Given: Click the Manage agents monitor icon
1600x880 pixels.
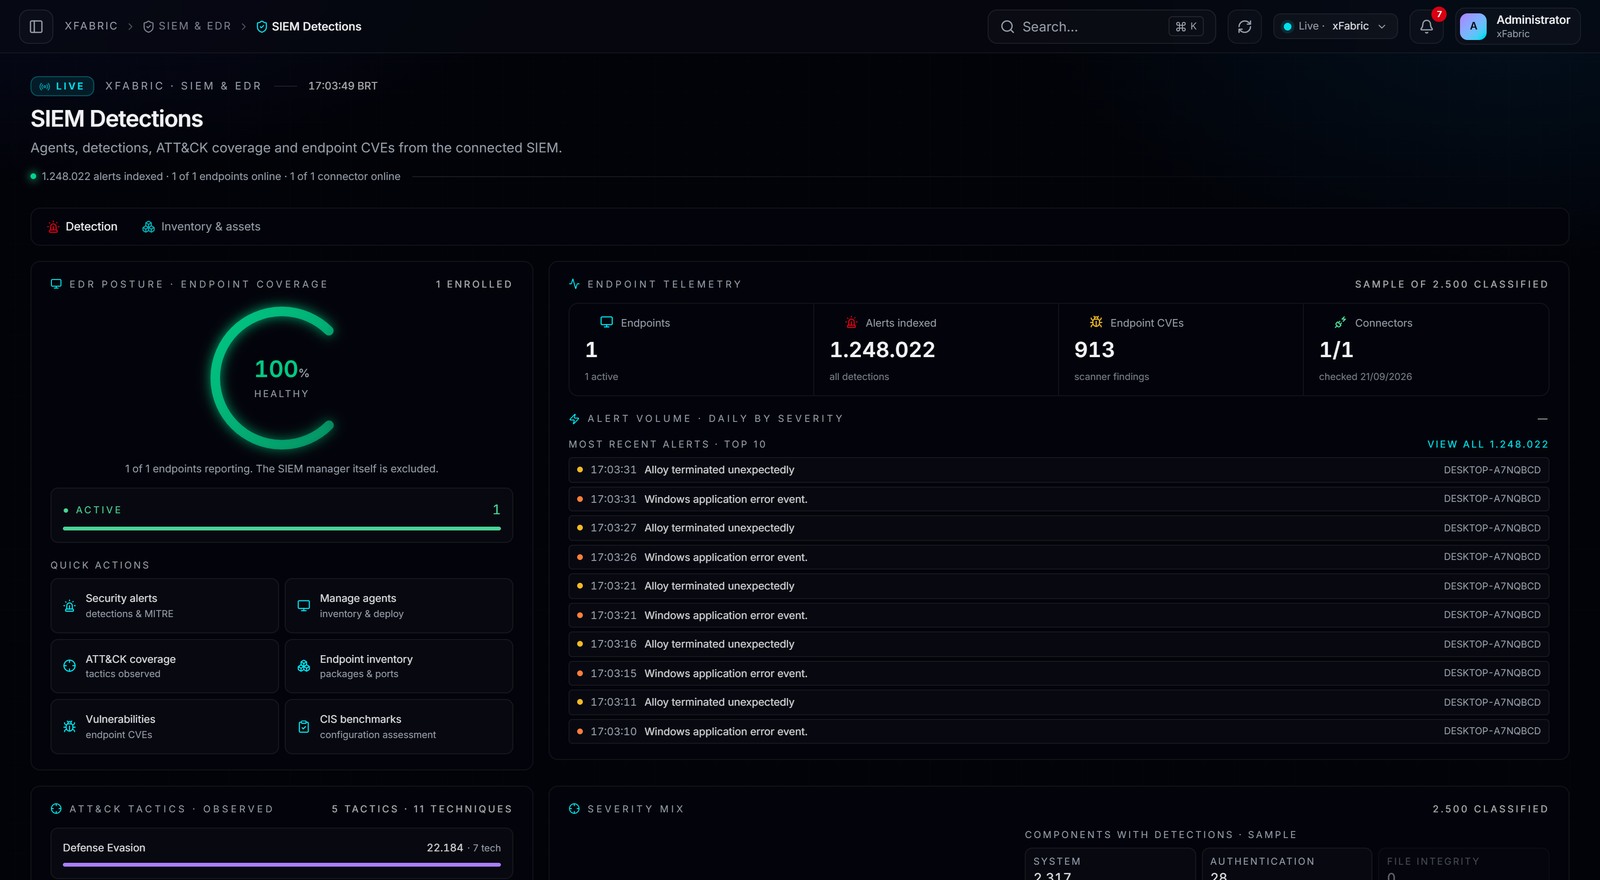Looking at the screenshot, I should click(x=303, y=606).
